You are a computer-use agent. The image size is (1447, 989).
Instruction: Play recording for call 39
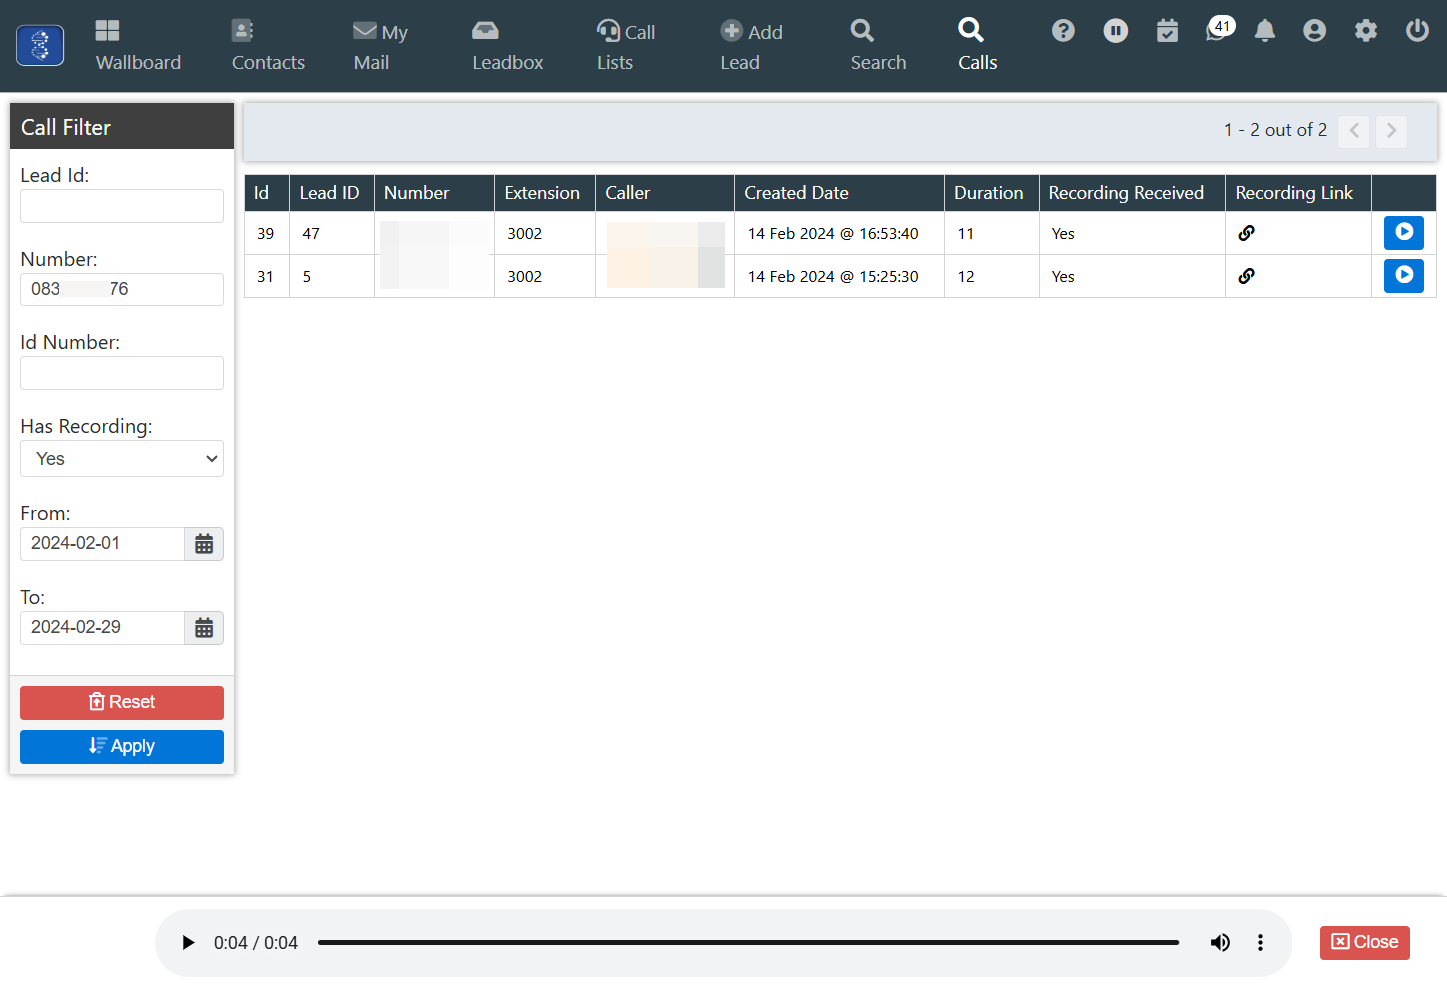[1404, 233]
